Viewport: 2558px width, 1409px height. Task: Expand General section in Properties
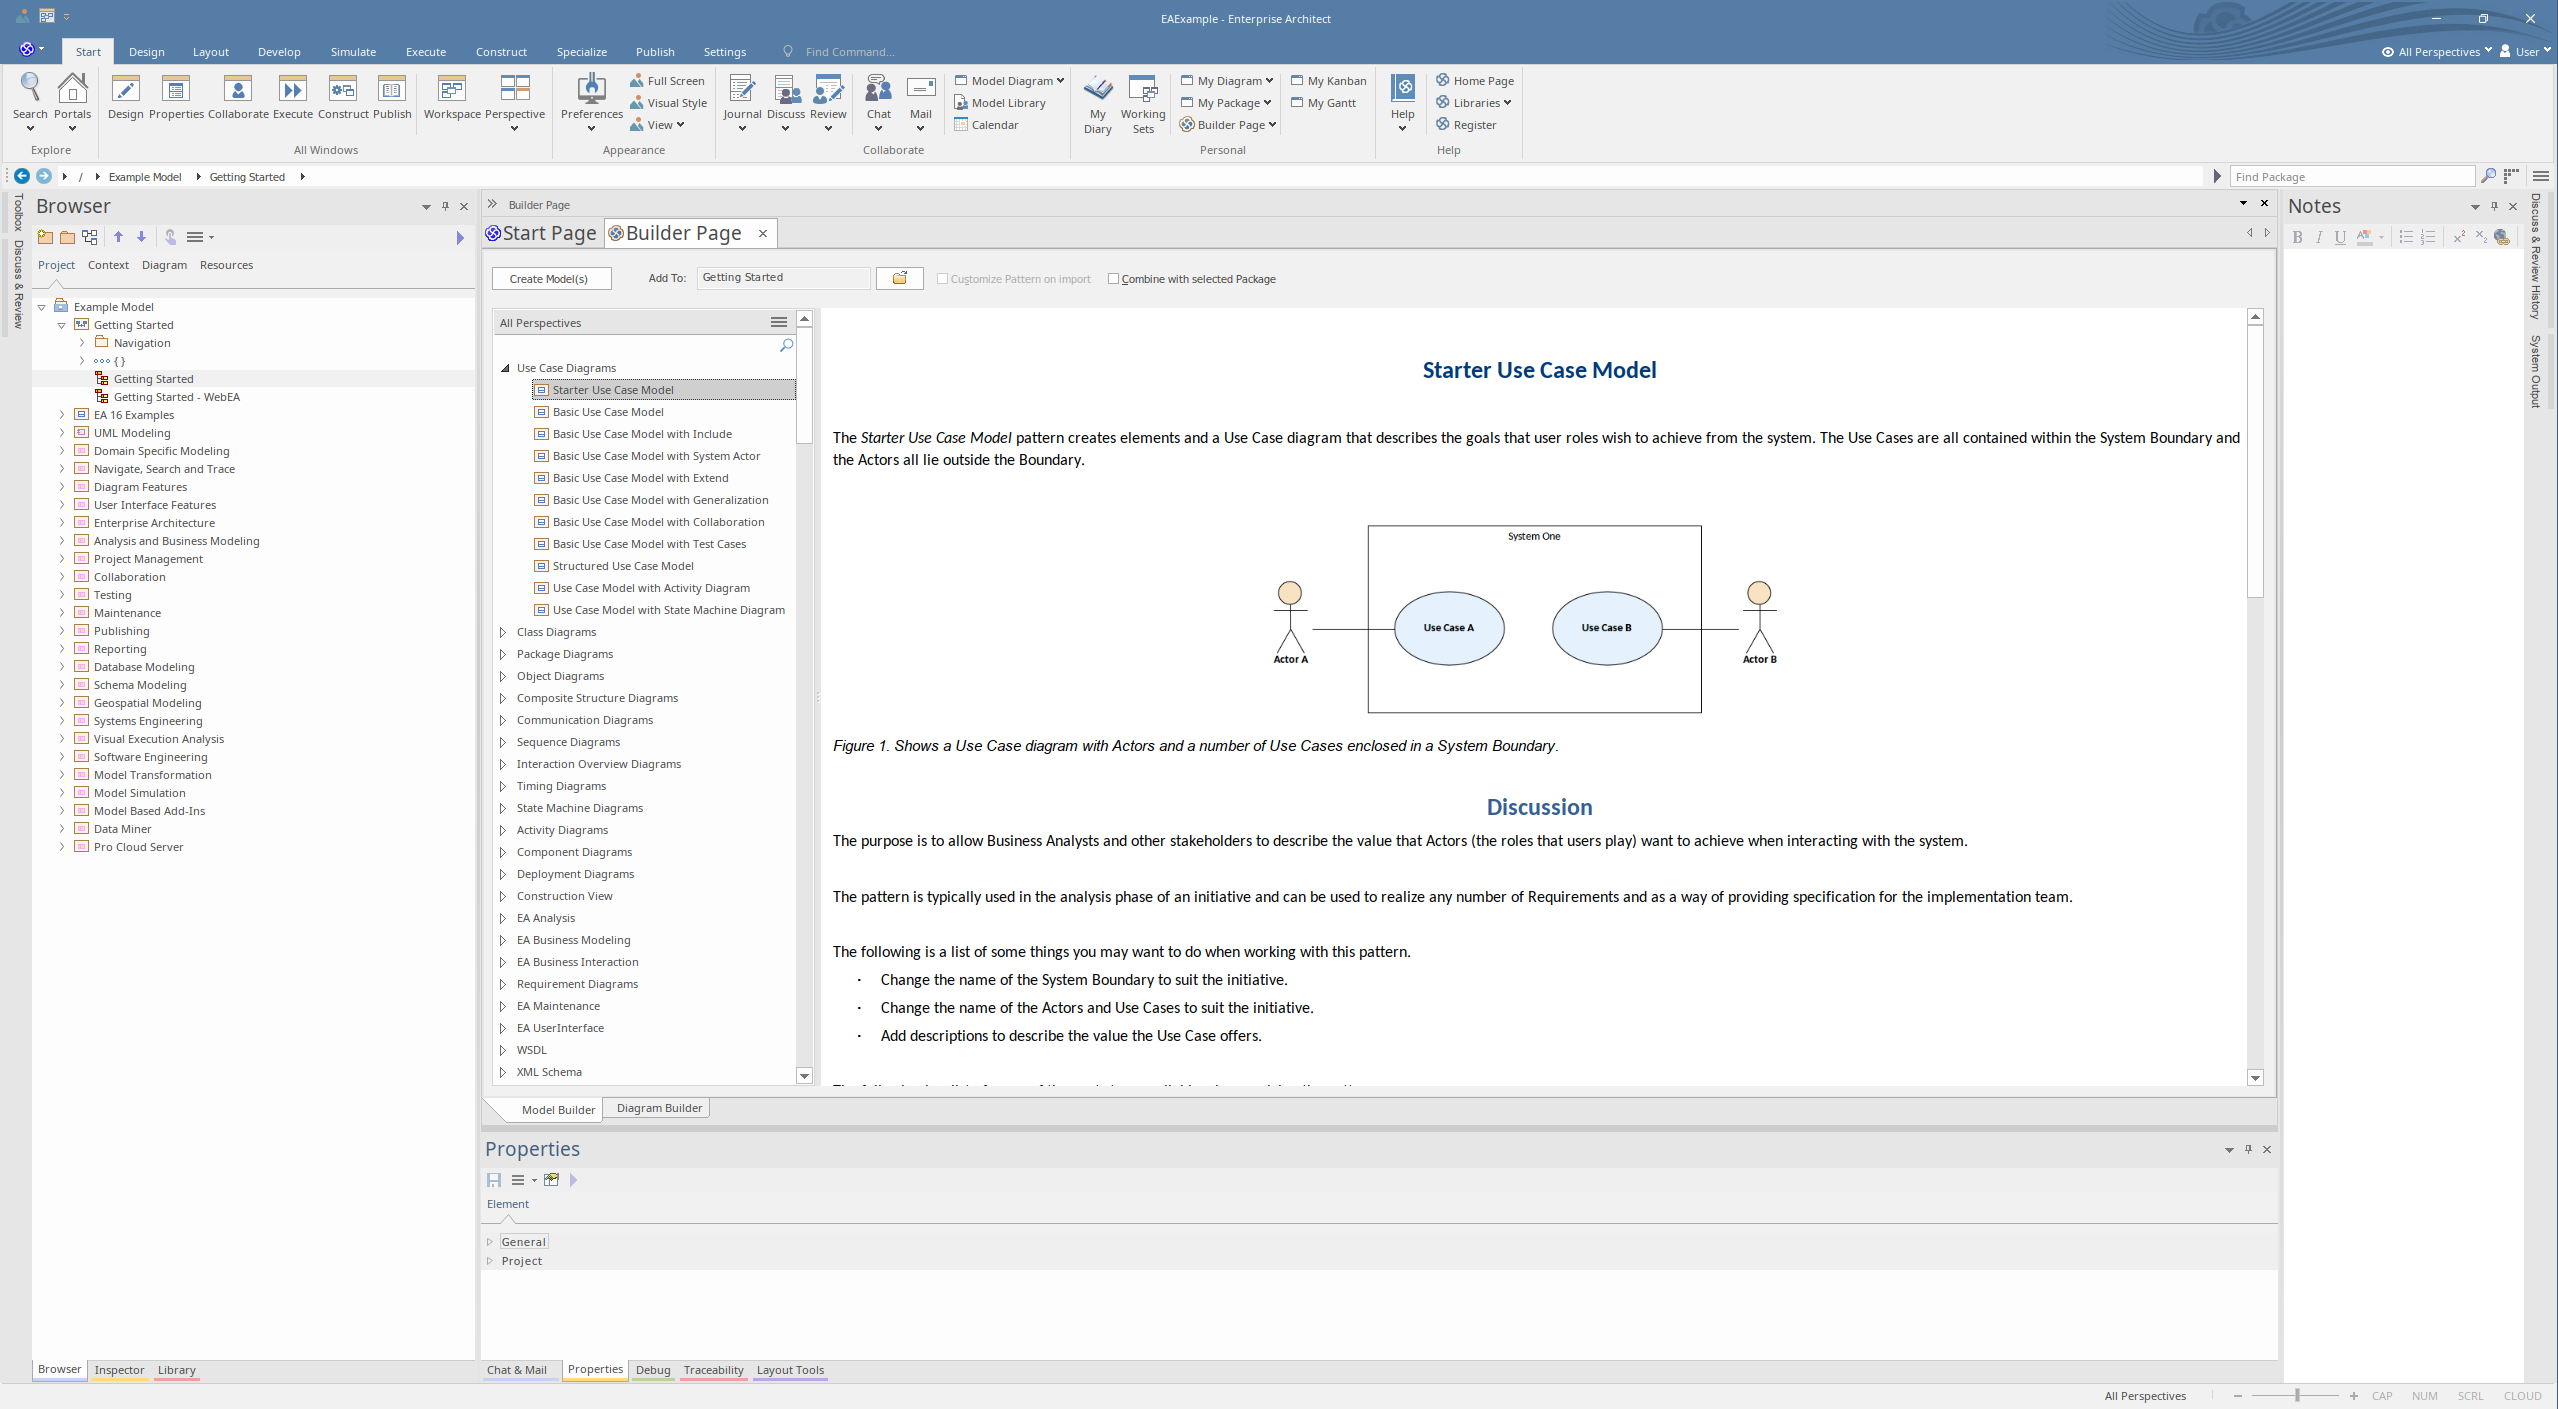pyautogui.click(x=490, y=1242)
